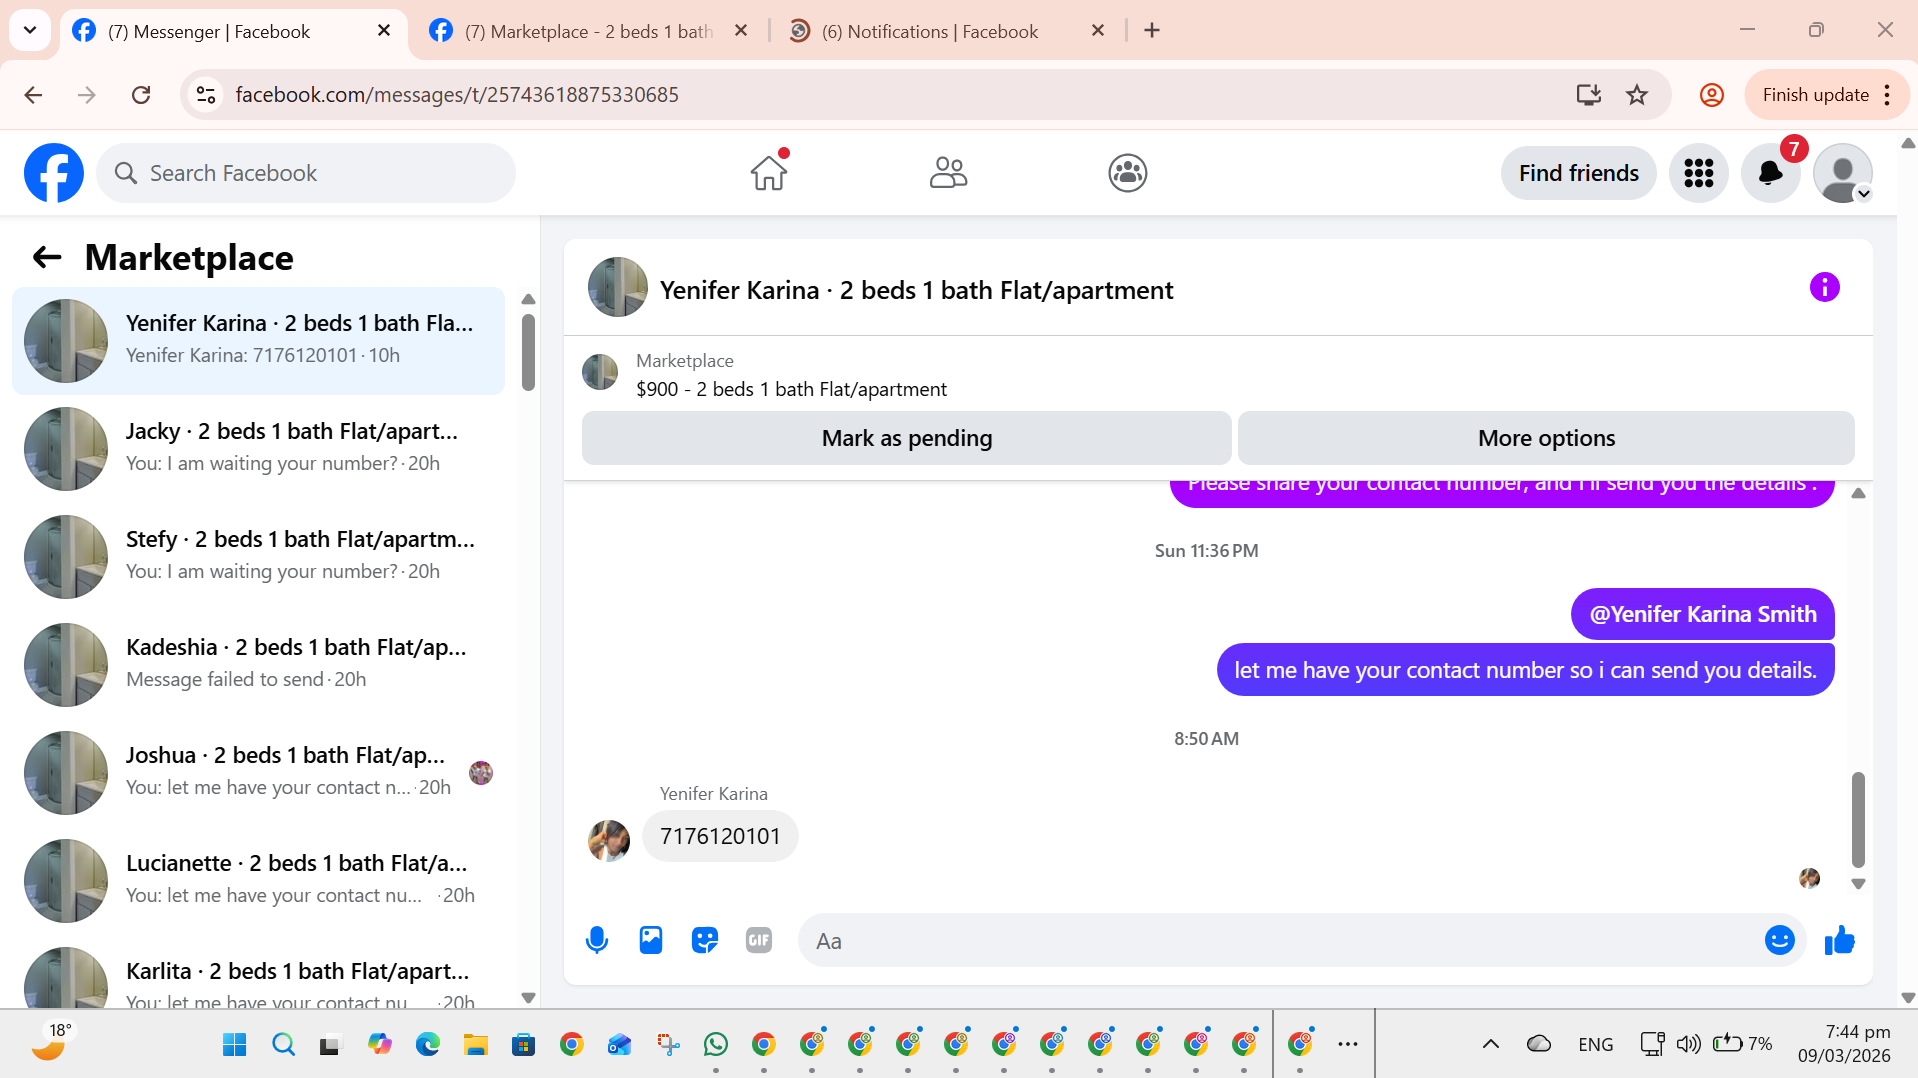Click Mark as pending button

click(x=906, y=438)
